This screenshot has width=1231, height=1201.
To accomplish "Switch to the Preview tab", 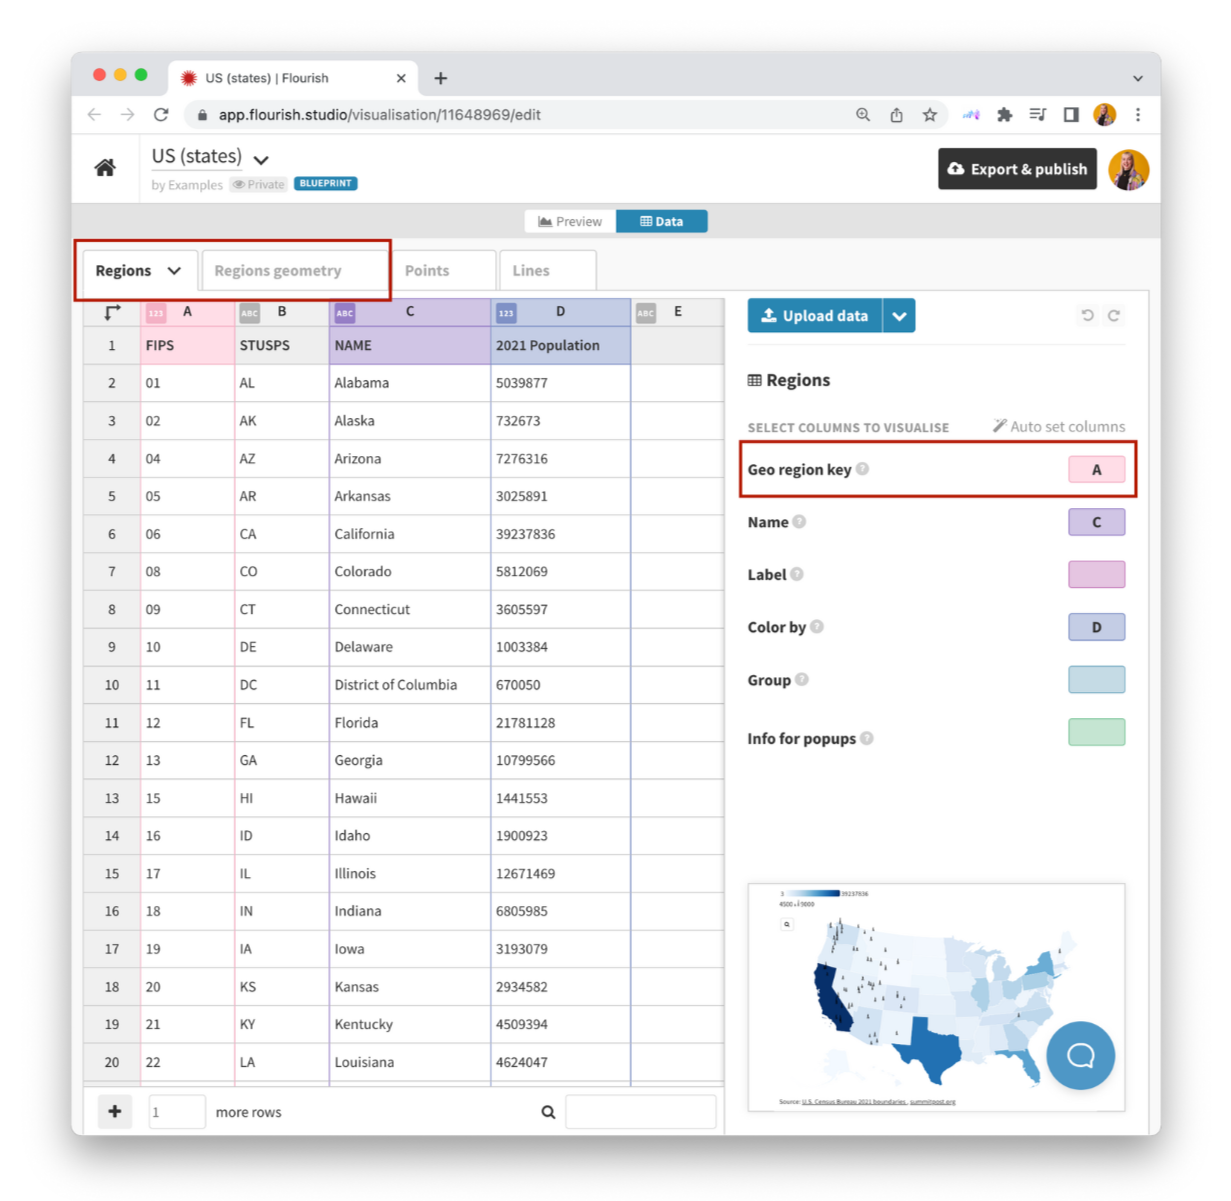I will (570, 221).
